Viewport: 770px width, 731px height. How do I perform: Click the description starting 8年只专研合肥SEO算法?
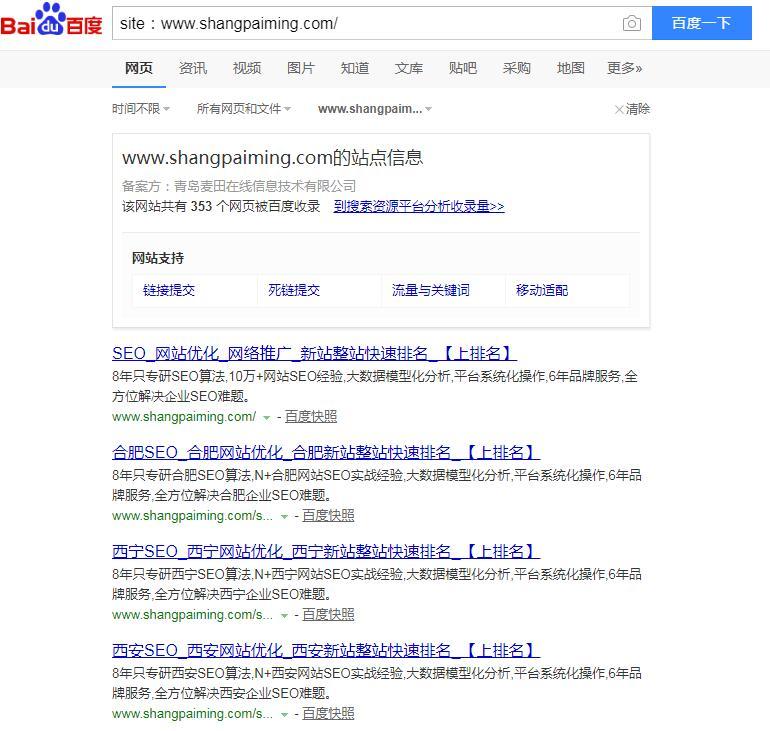[x=377, y=485]
